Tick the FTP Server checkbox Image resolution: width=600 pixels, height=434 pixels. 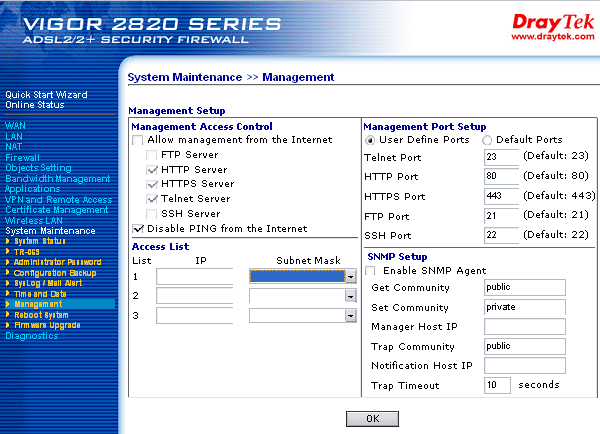pos(152,155)
